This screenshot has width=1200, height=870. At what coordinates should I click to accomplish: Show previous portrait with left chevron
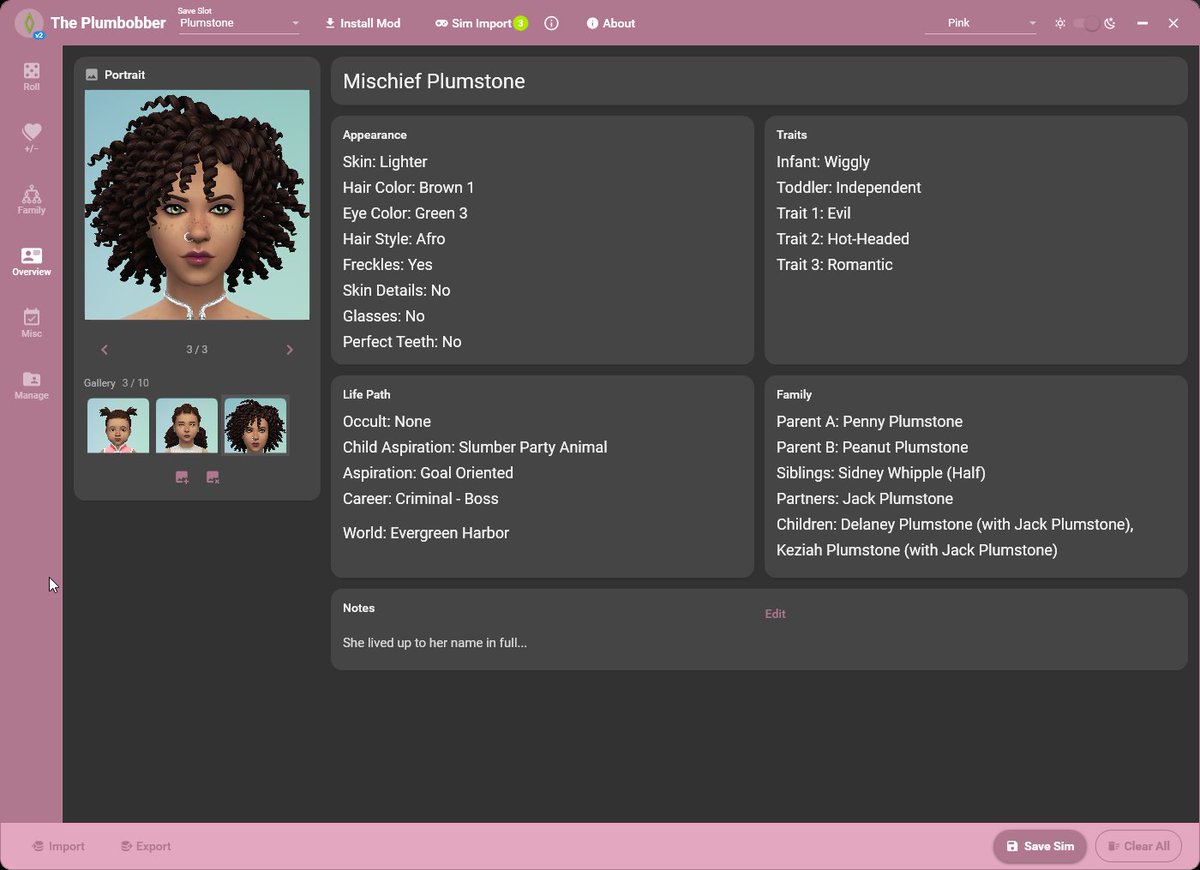[104, 350]
